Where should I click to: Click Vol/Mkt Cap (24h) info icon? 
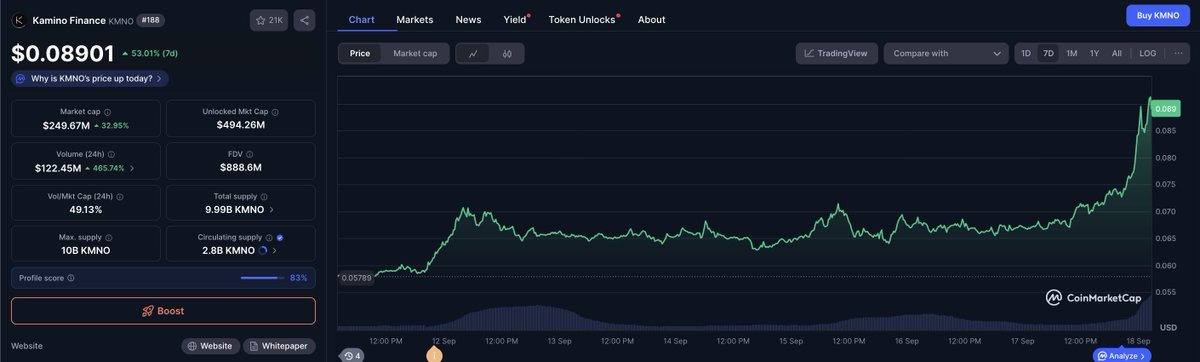121,196
